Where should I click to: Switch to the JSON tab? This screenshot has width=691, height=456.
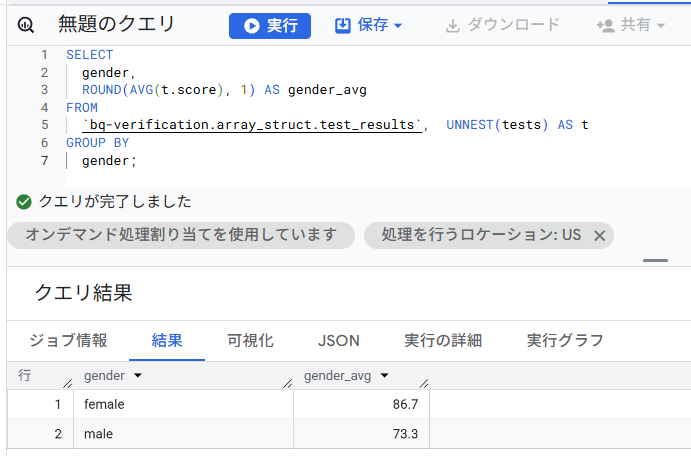338,340
